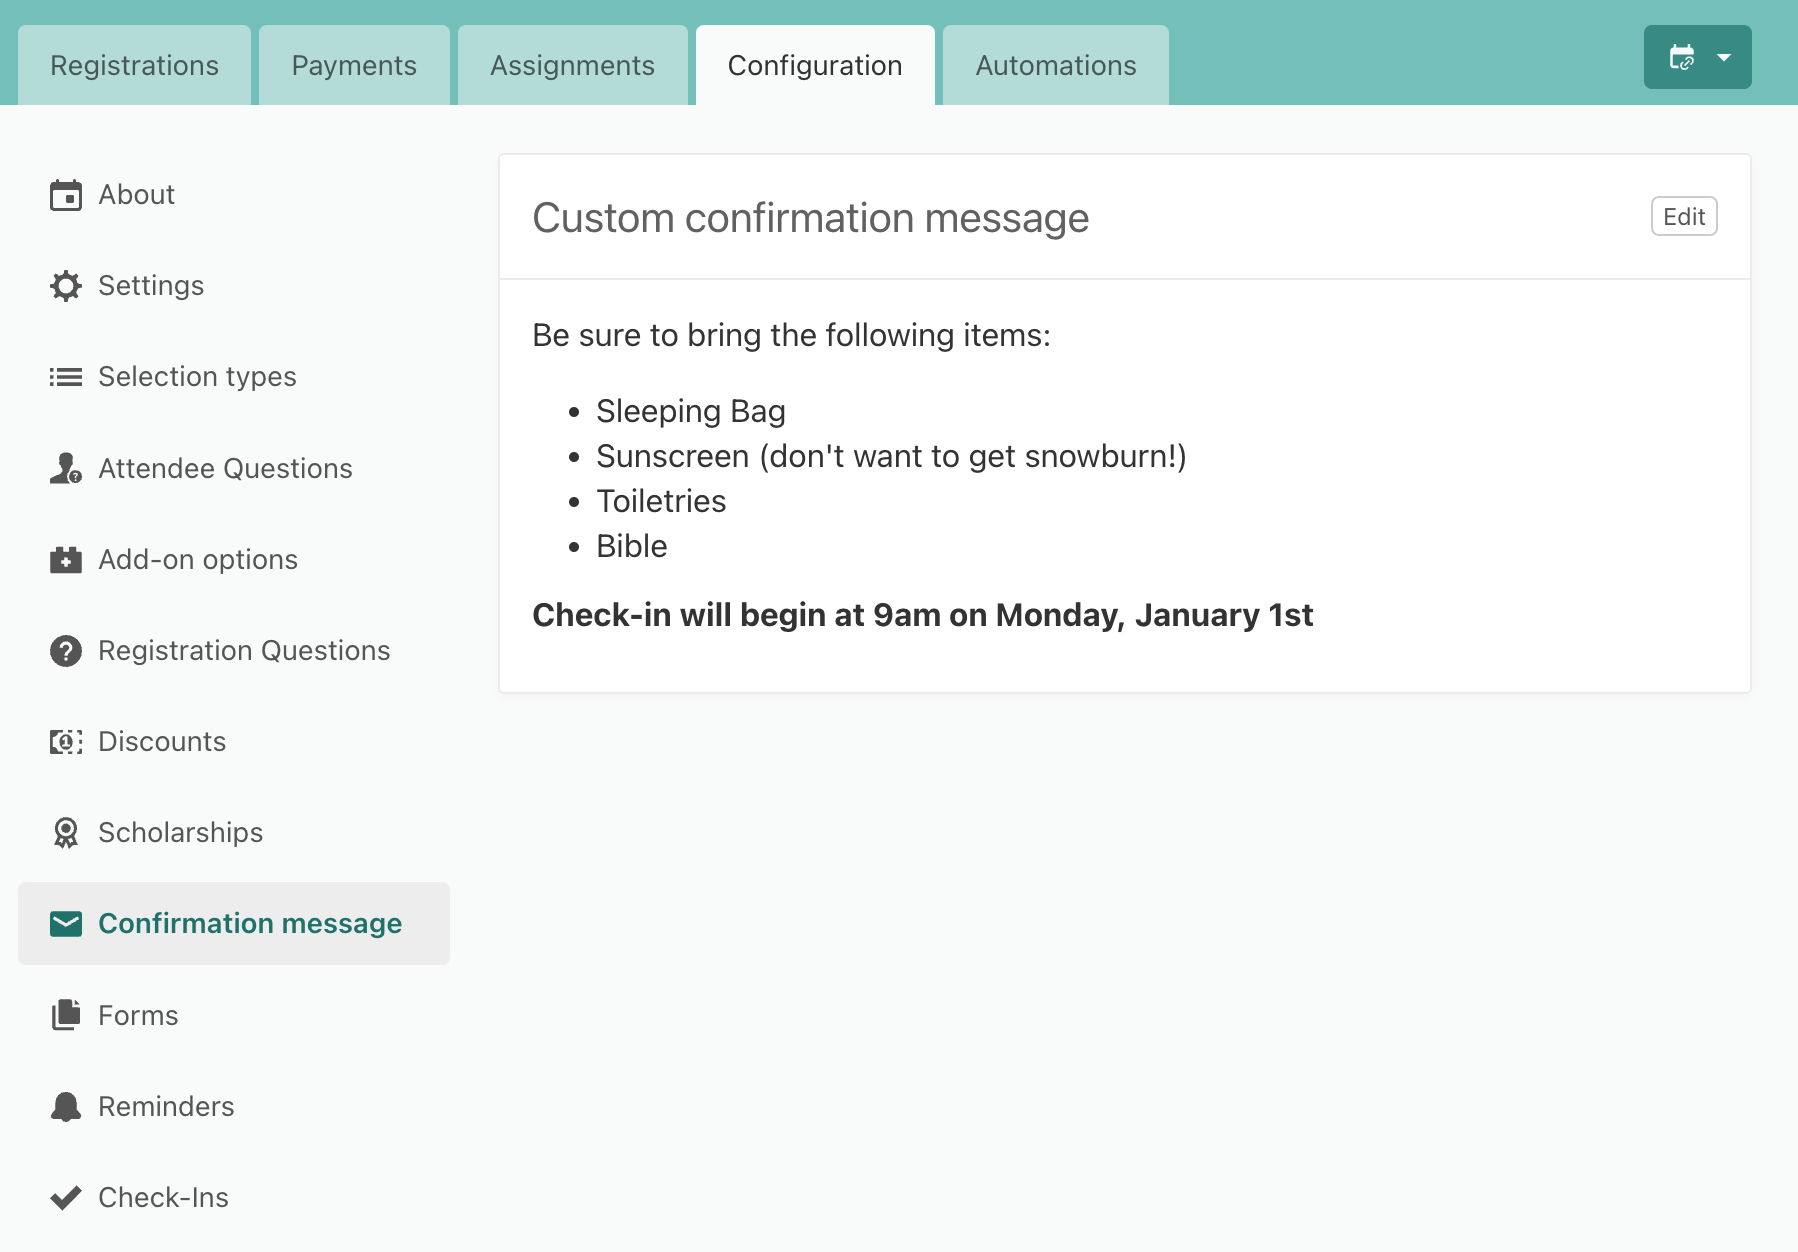The height and width of the screenshot is (1252, 1798).
Task: Open the Assignments tab
Action: (573, 65)
